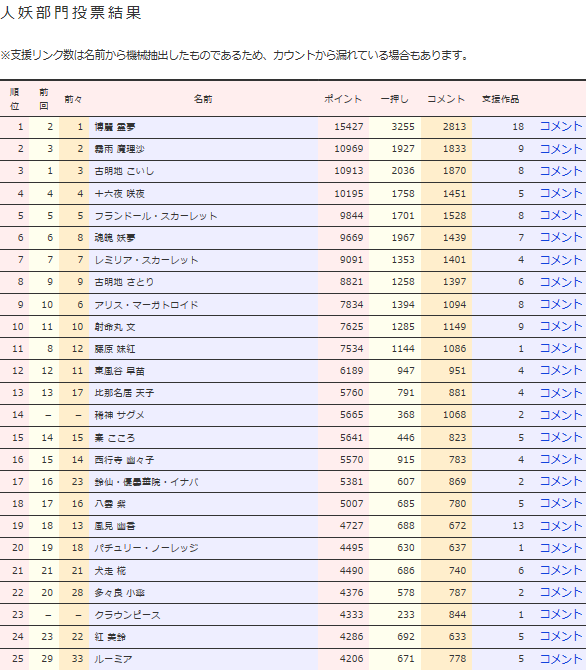Open コメント link for フランドール・スカーレット
Viewport: 586px width, 670px height.
pos(561,215)
